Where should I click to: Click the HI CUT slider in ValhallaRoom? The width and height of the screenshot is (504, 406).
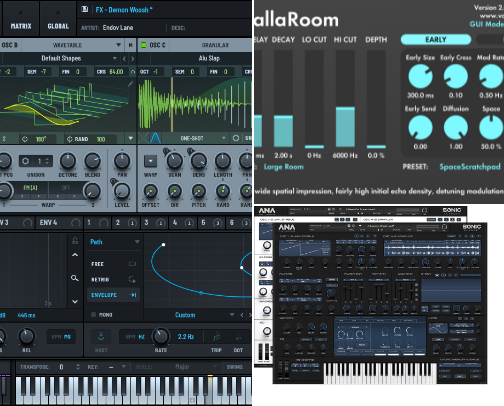point(345,99)
